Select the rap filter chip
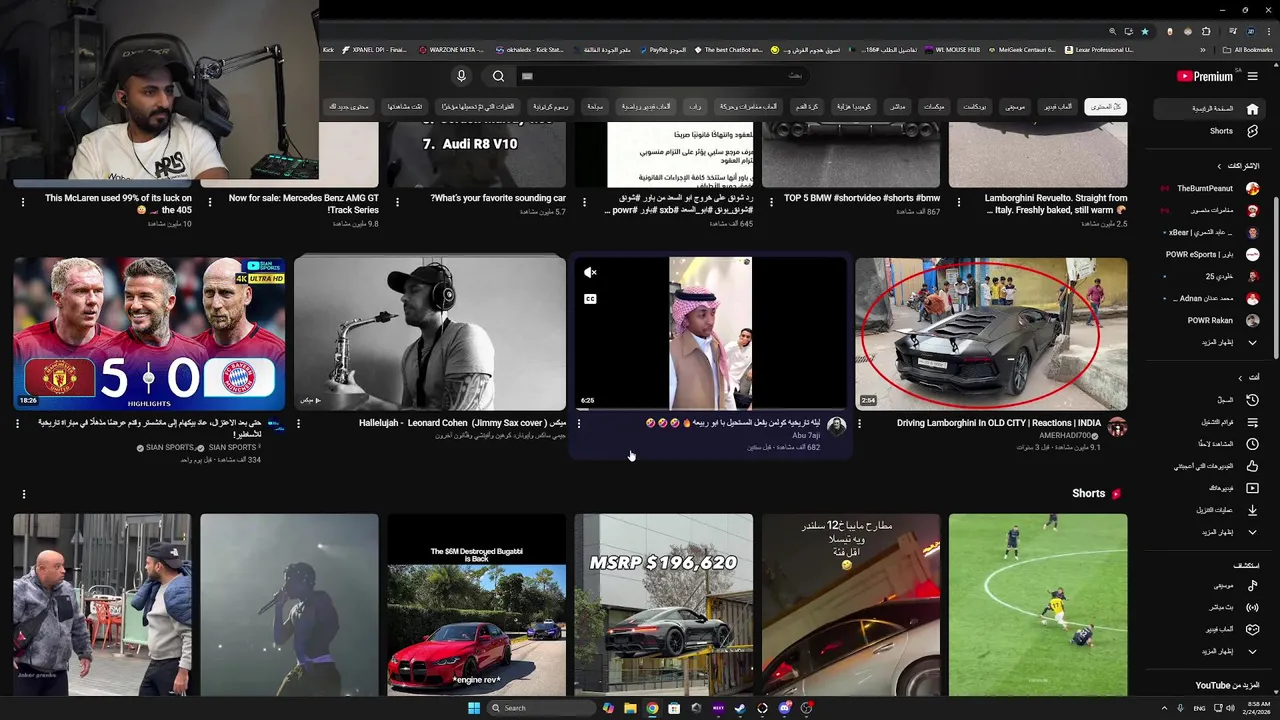 [695, 106]
